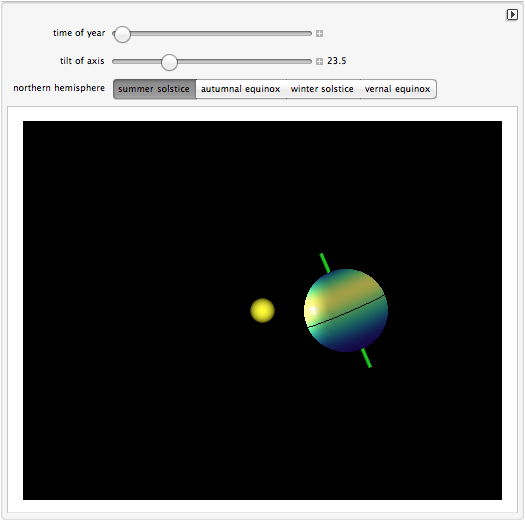Click the time of year label

[79, 33]
